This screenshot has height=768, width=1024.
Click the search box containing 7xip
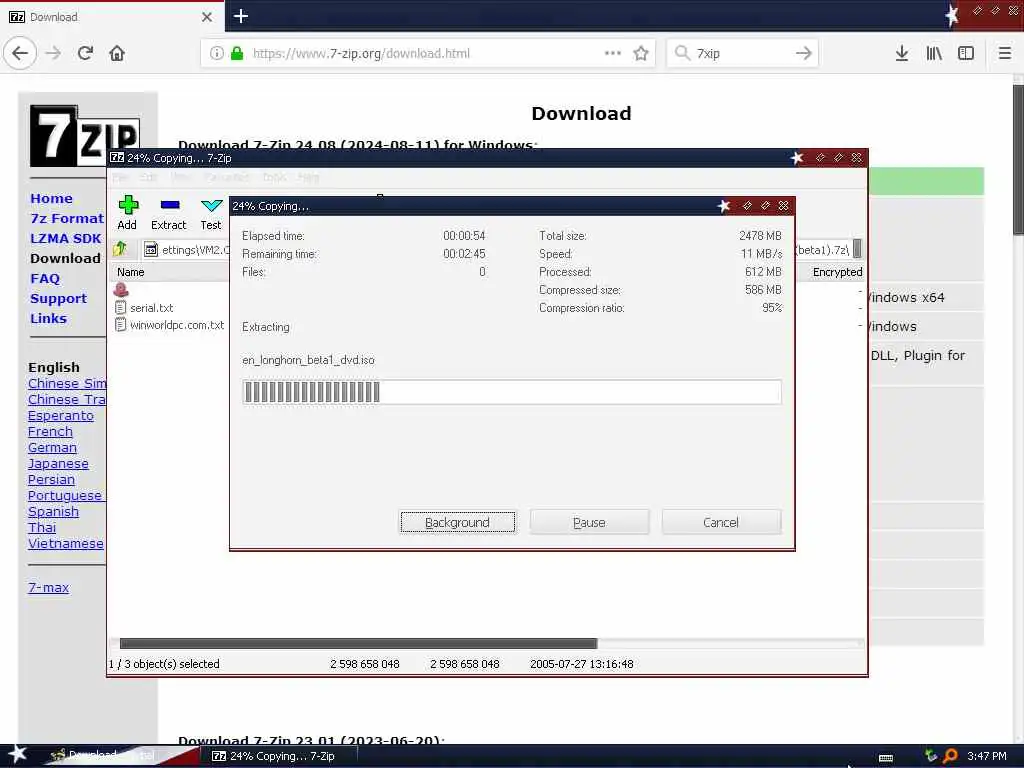[741, 53]
